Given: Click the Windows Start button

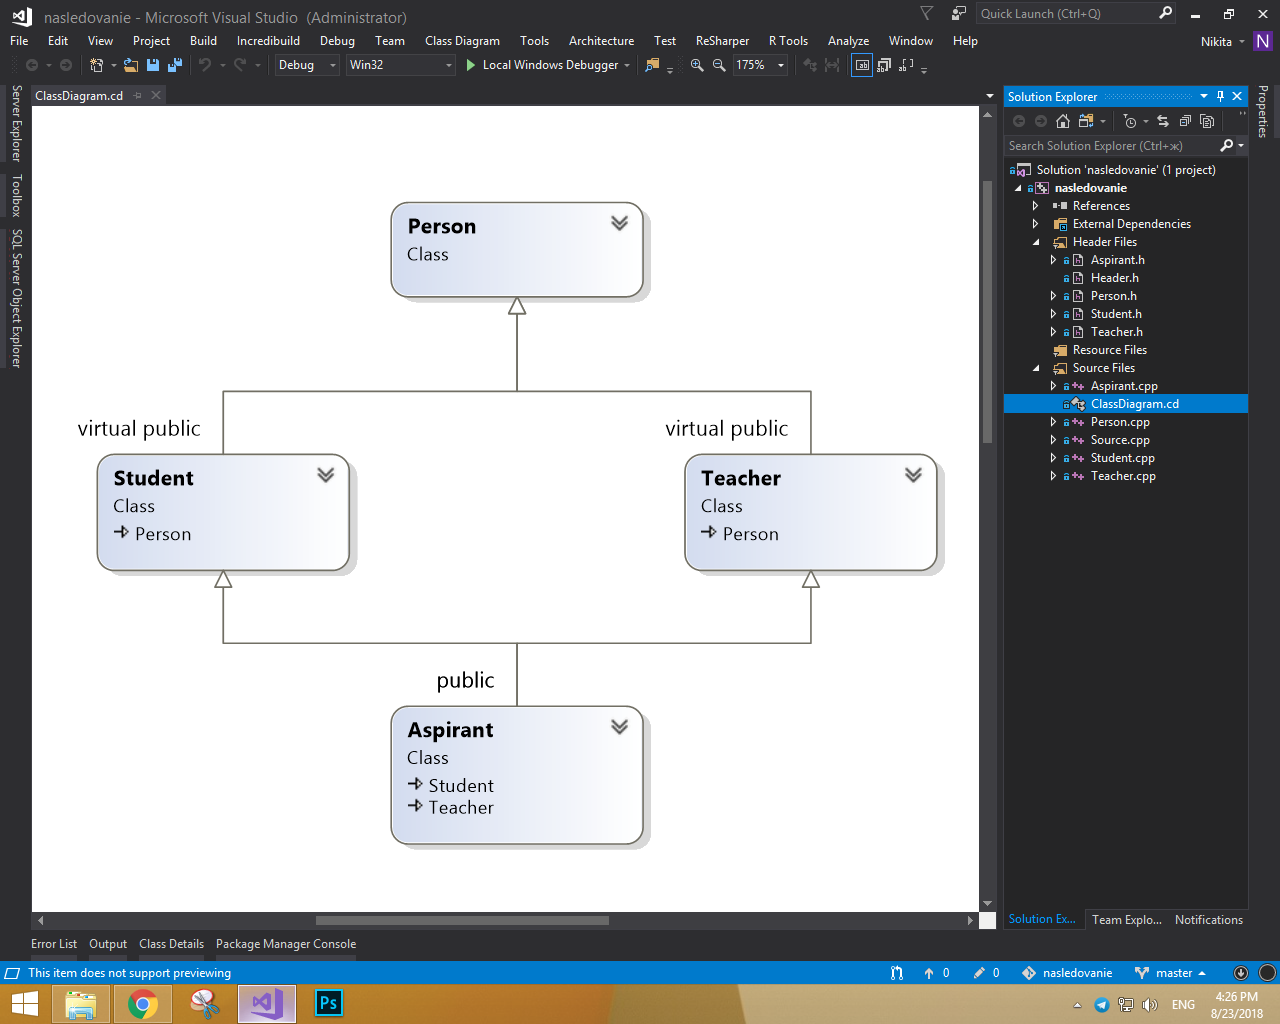Looking at the screenshot, I should 24,1004.
